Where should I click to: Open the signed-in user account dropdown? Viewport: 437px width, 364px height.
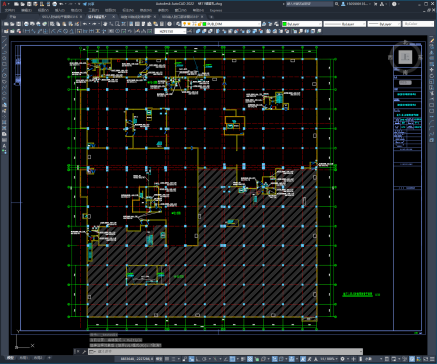(x=358, y=4)
